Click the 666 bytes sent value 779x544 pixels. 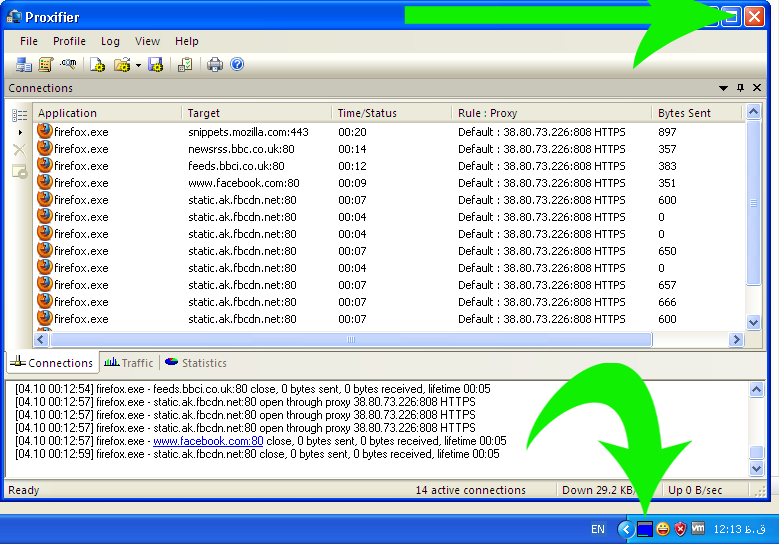click(x=667, y=302)
